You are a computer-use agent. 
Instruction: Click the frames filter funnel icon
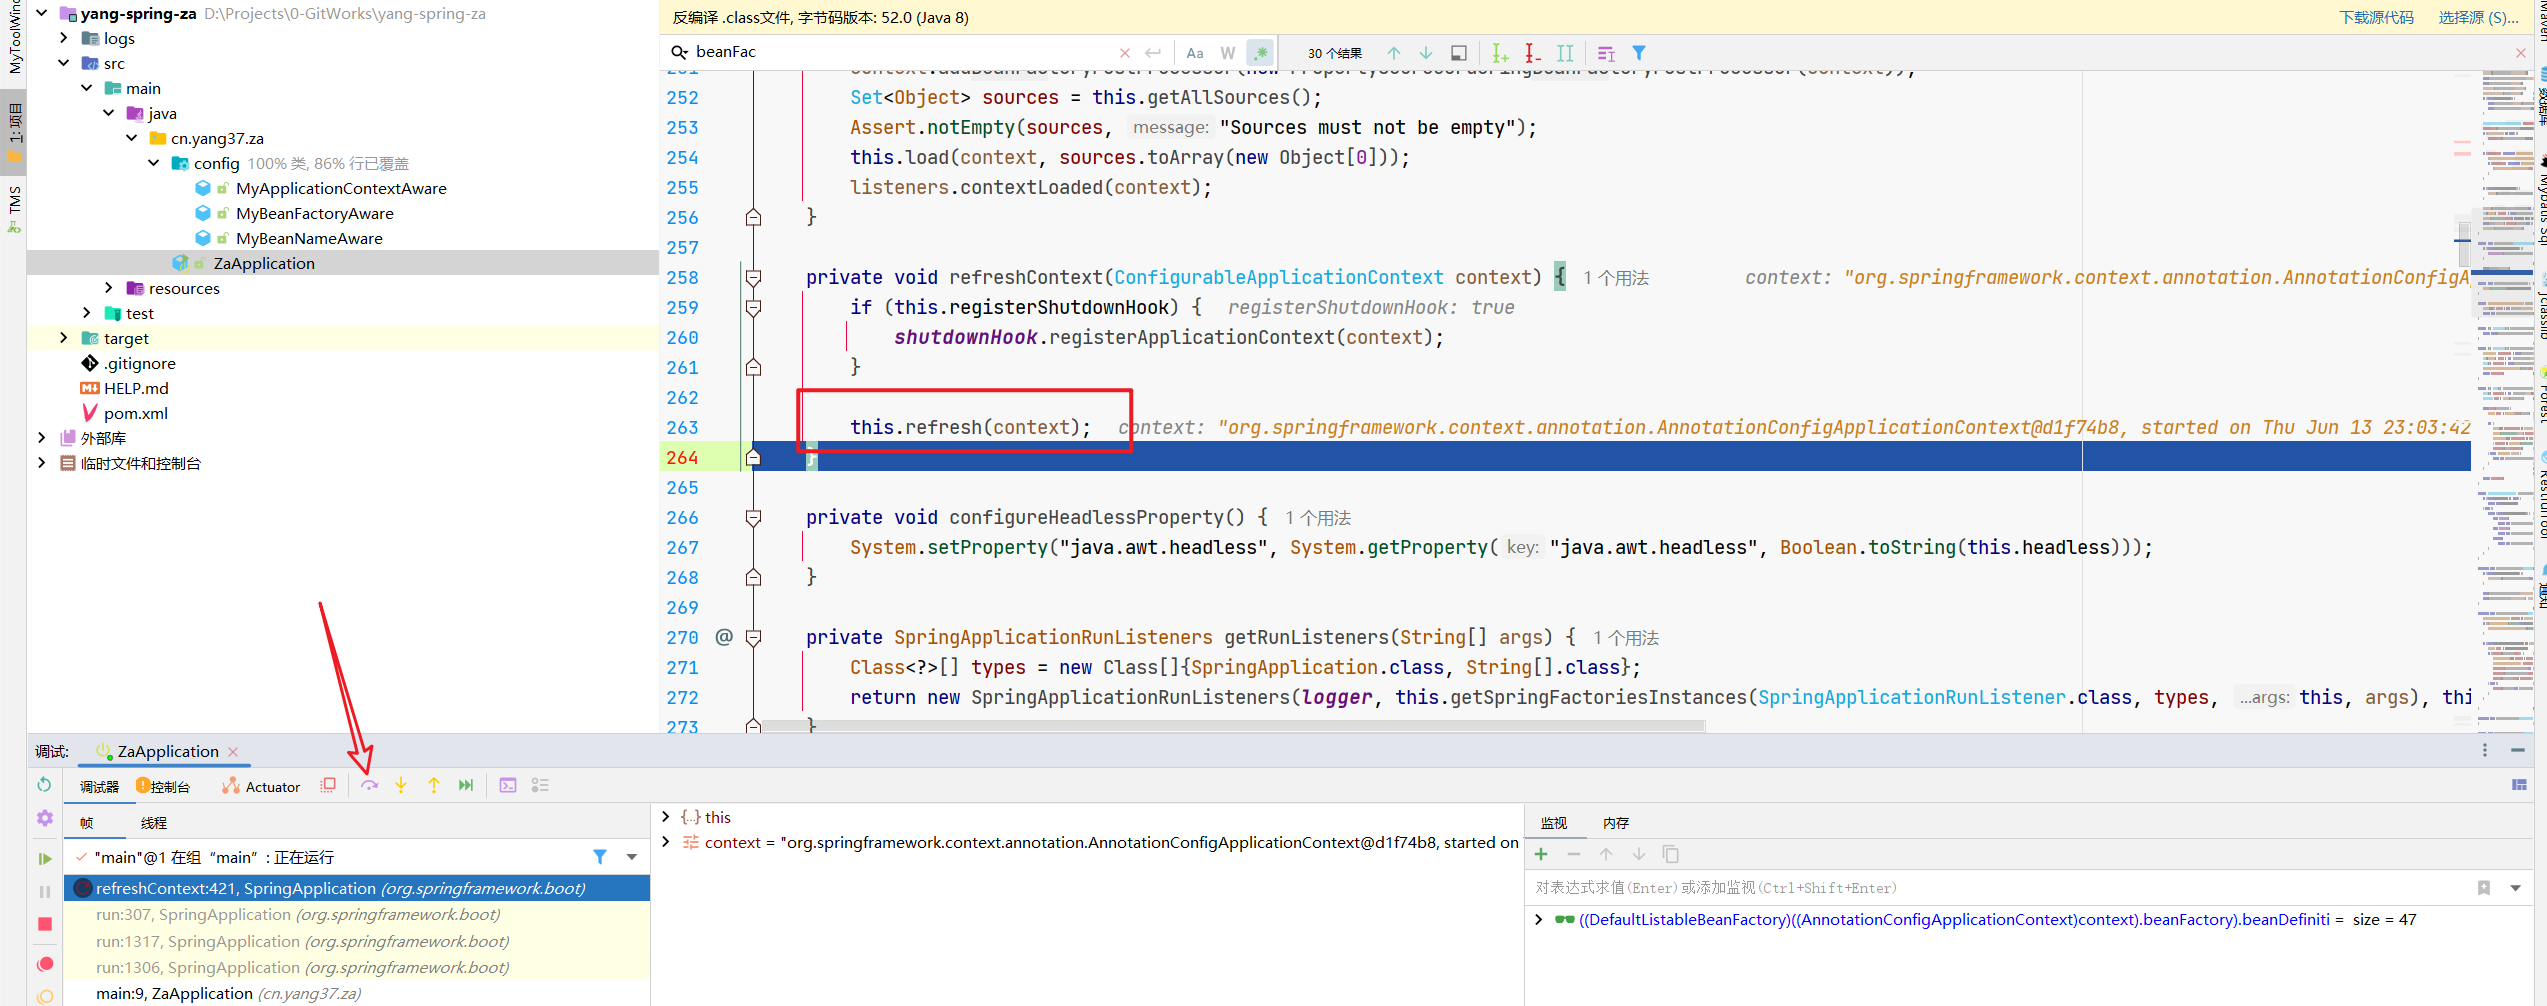[x=600, y=857]
